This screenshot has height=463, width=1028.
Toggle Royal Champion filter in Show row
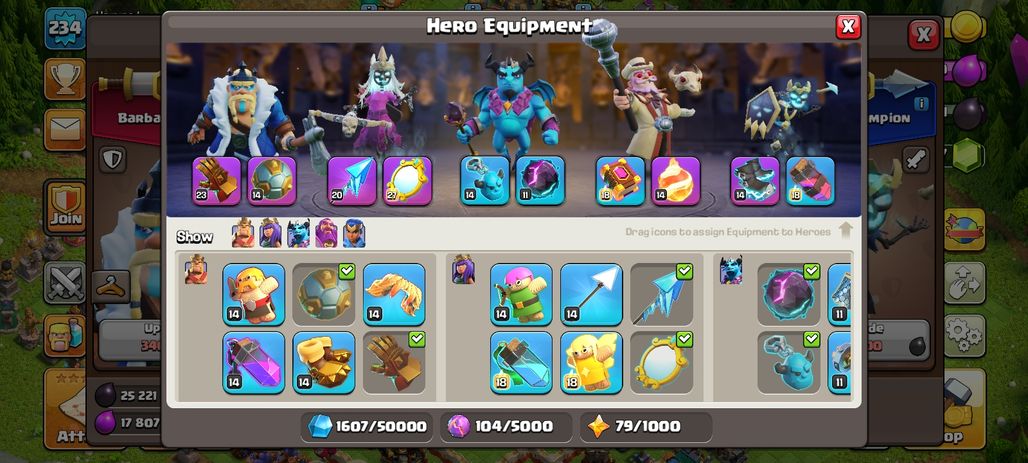coord(354,233)
